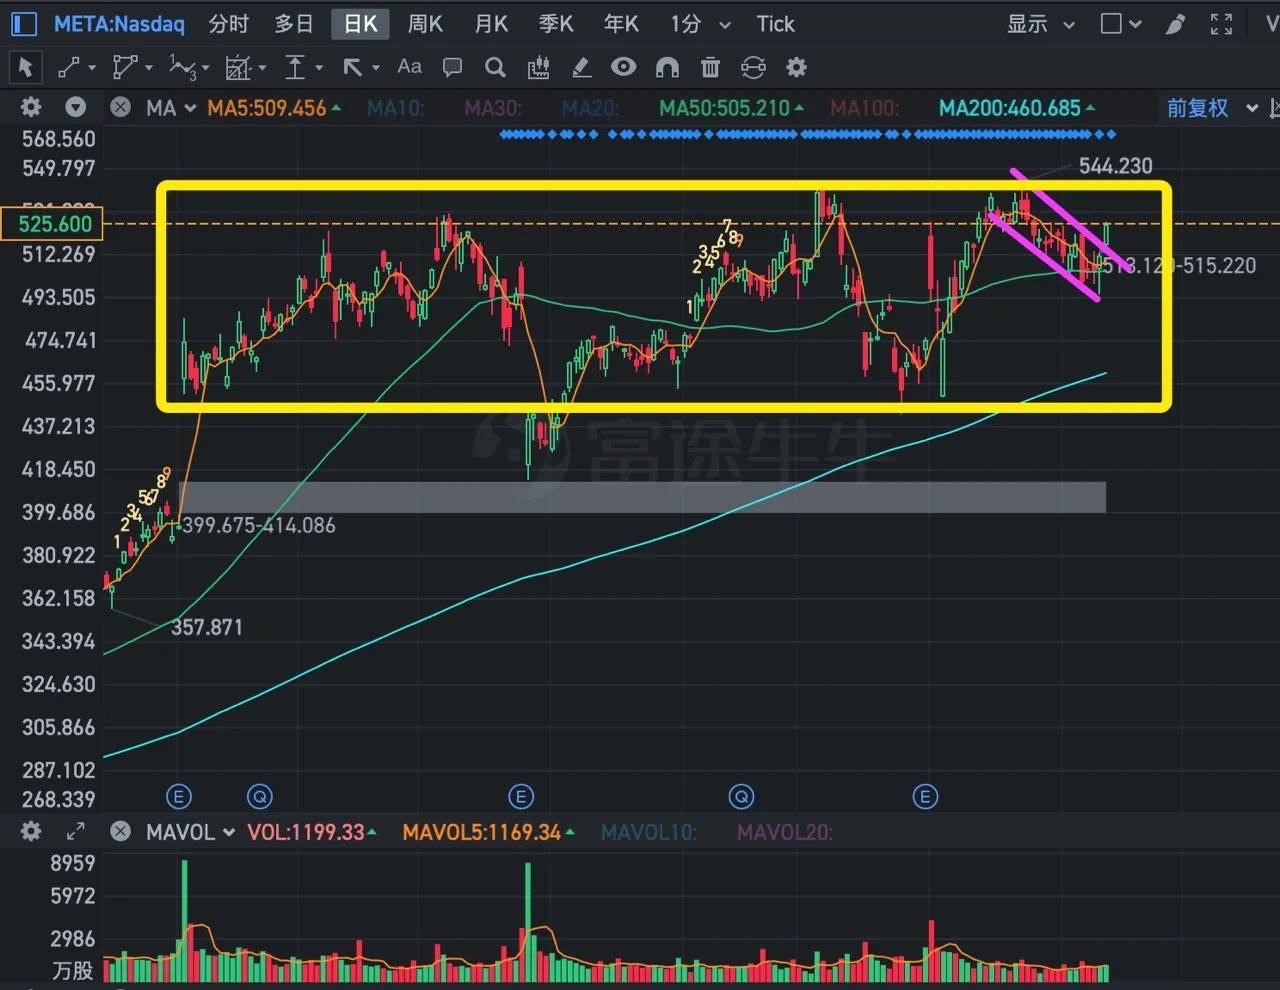This screenshot has width=1280, height=990.
Task: Select the wave count pattern tool
Action: click(x=182, y=67)
